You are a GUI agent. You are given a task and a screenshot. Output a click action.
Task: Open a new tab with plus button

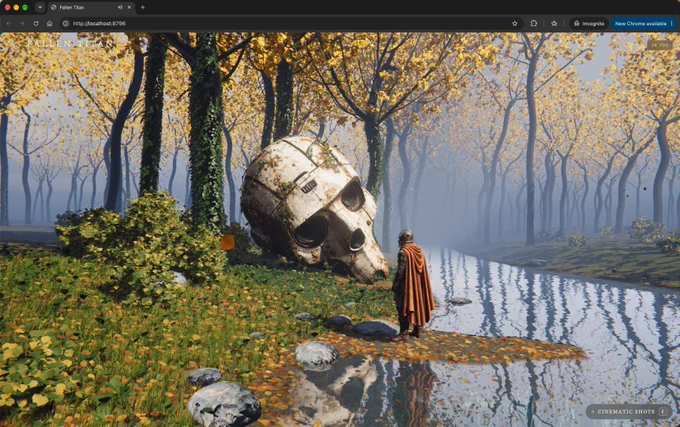[x=143, y=7]
